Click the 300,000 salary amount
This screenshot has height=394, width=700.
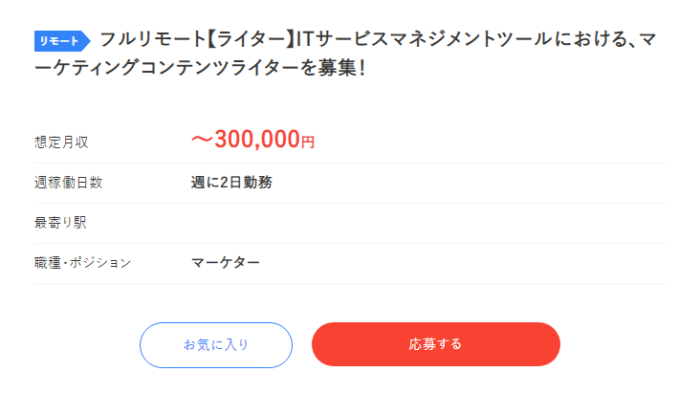tap(257, 139)
